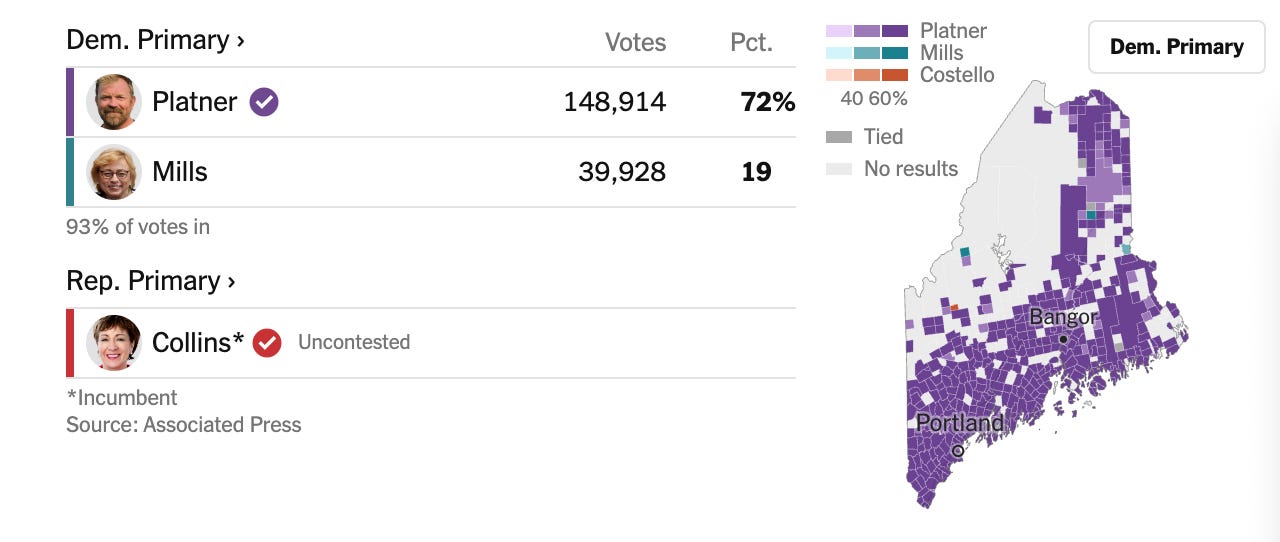The width and height of the screenshot is (1280, 542).
Task: Click the Dem. Primary map selector button
Action: tap(1177, 47)
